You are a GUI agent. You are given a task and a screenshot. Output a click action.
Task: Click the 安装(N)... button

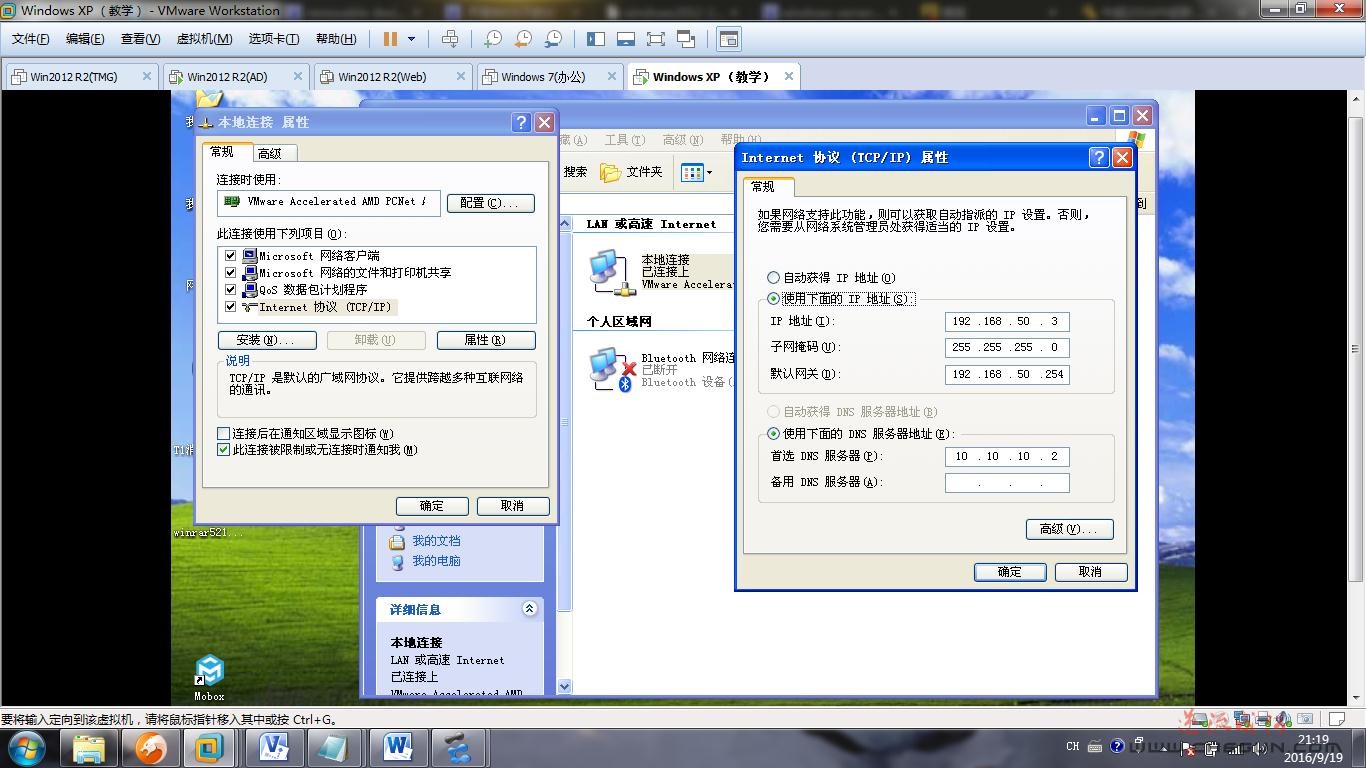click(x=267, y=340)
